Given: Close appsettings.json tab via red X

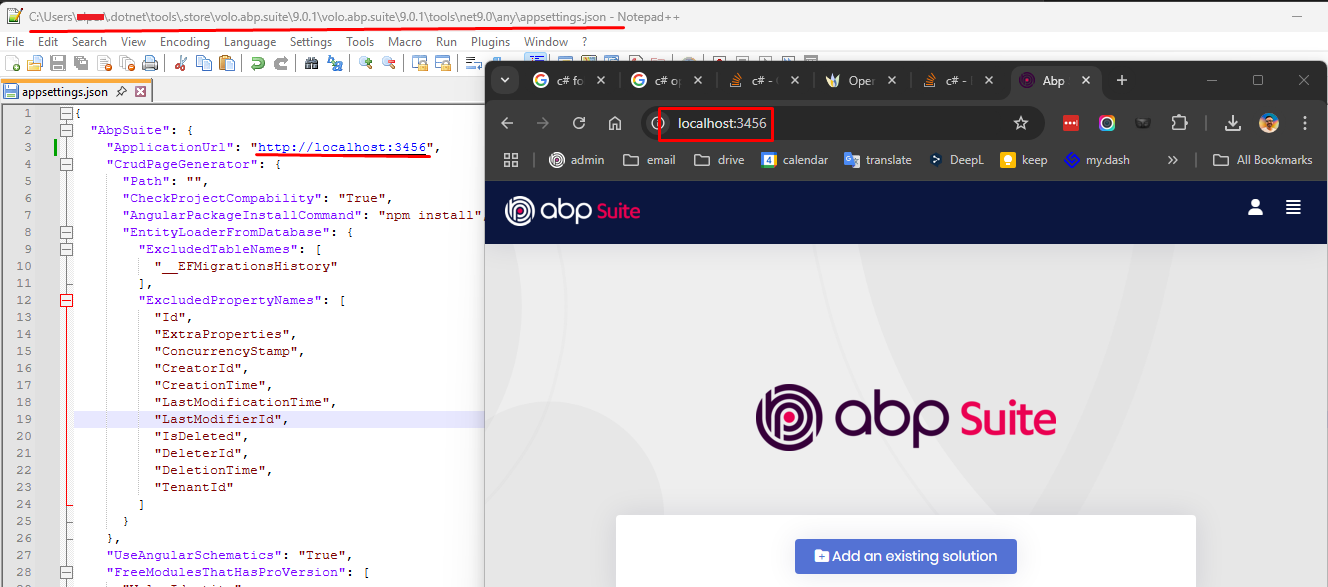Looking at the screenshot, I should click(140, 92).
